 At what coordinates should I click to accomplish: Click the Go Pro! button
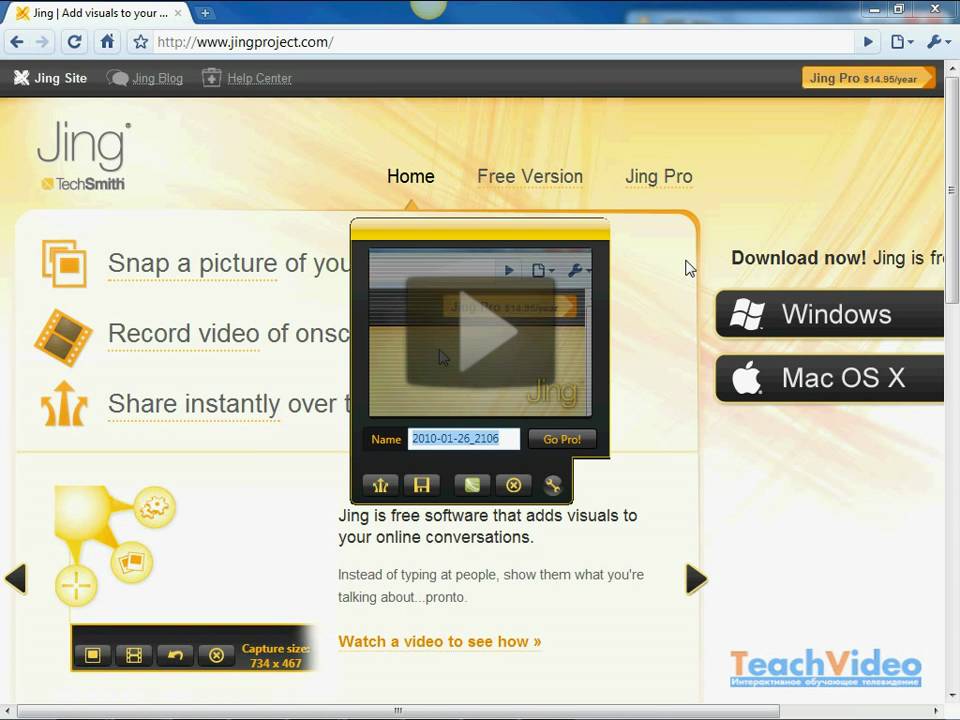point(561,439)
